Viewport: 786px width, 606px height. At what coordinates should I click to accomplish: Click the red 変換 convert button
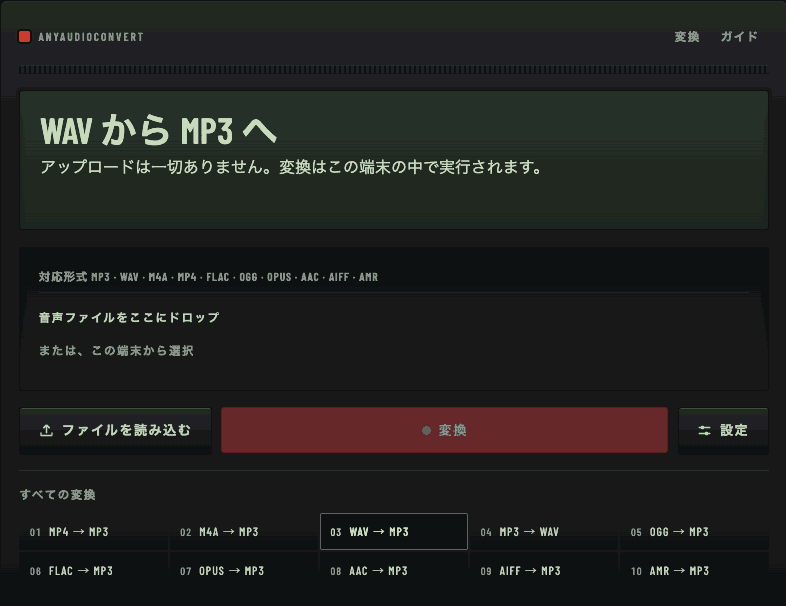tap(444, 430)
